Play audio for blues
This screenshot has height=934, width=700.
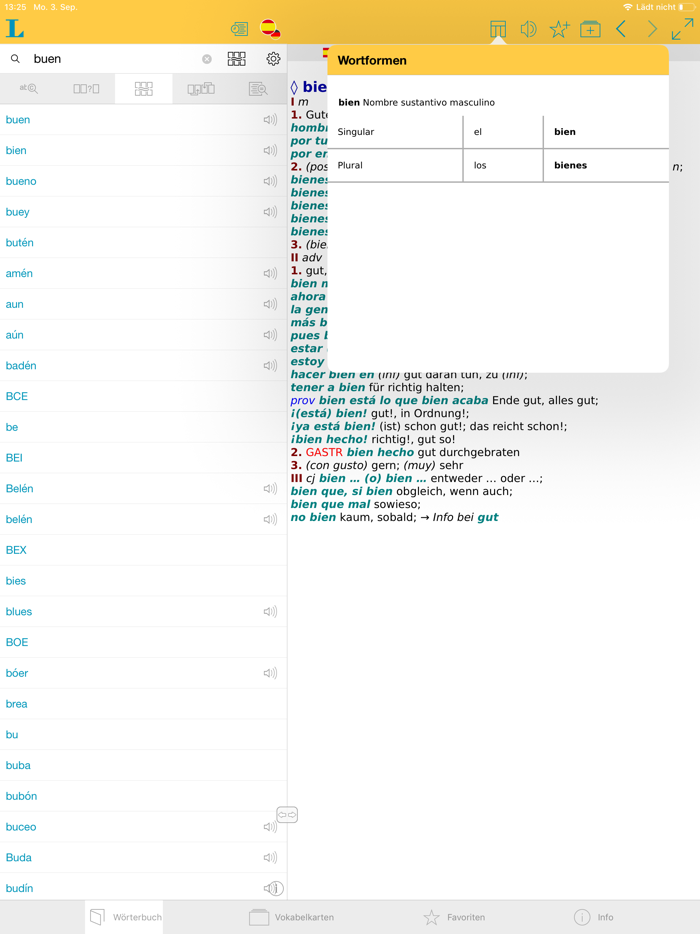[x=270, y=612]
